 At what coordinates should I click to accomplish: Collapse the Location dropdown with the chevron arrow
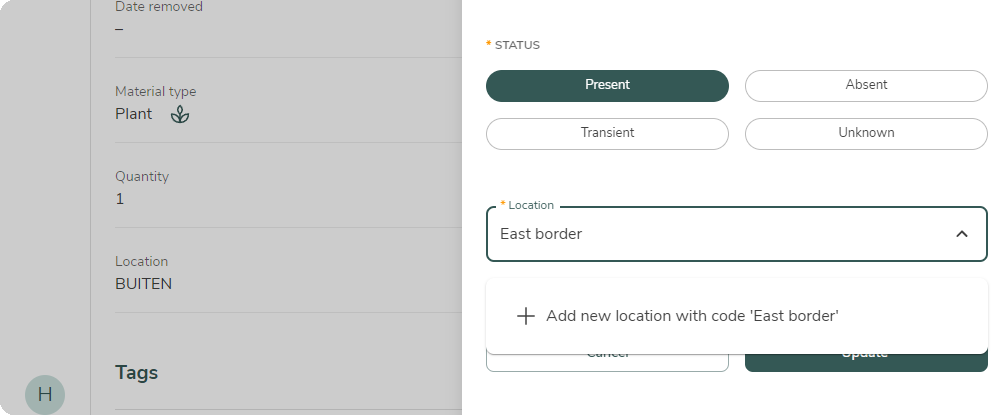tap(961, 234)
